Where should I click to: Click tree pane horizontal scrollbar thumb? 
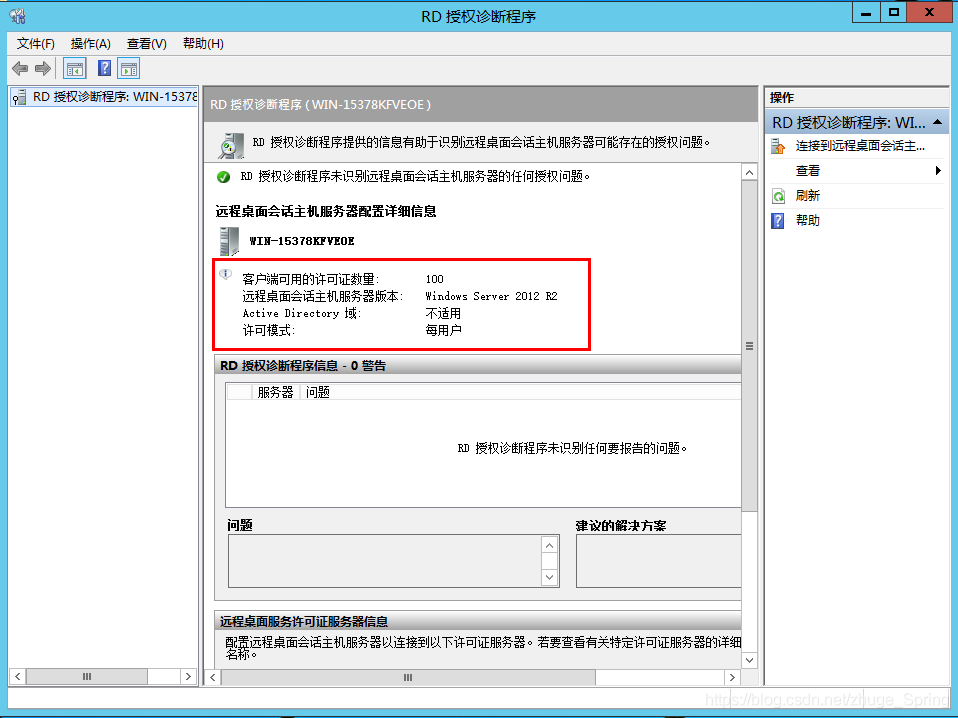87,676
